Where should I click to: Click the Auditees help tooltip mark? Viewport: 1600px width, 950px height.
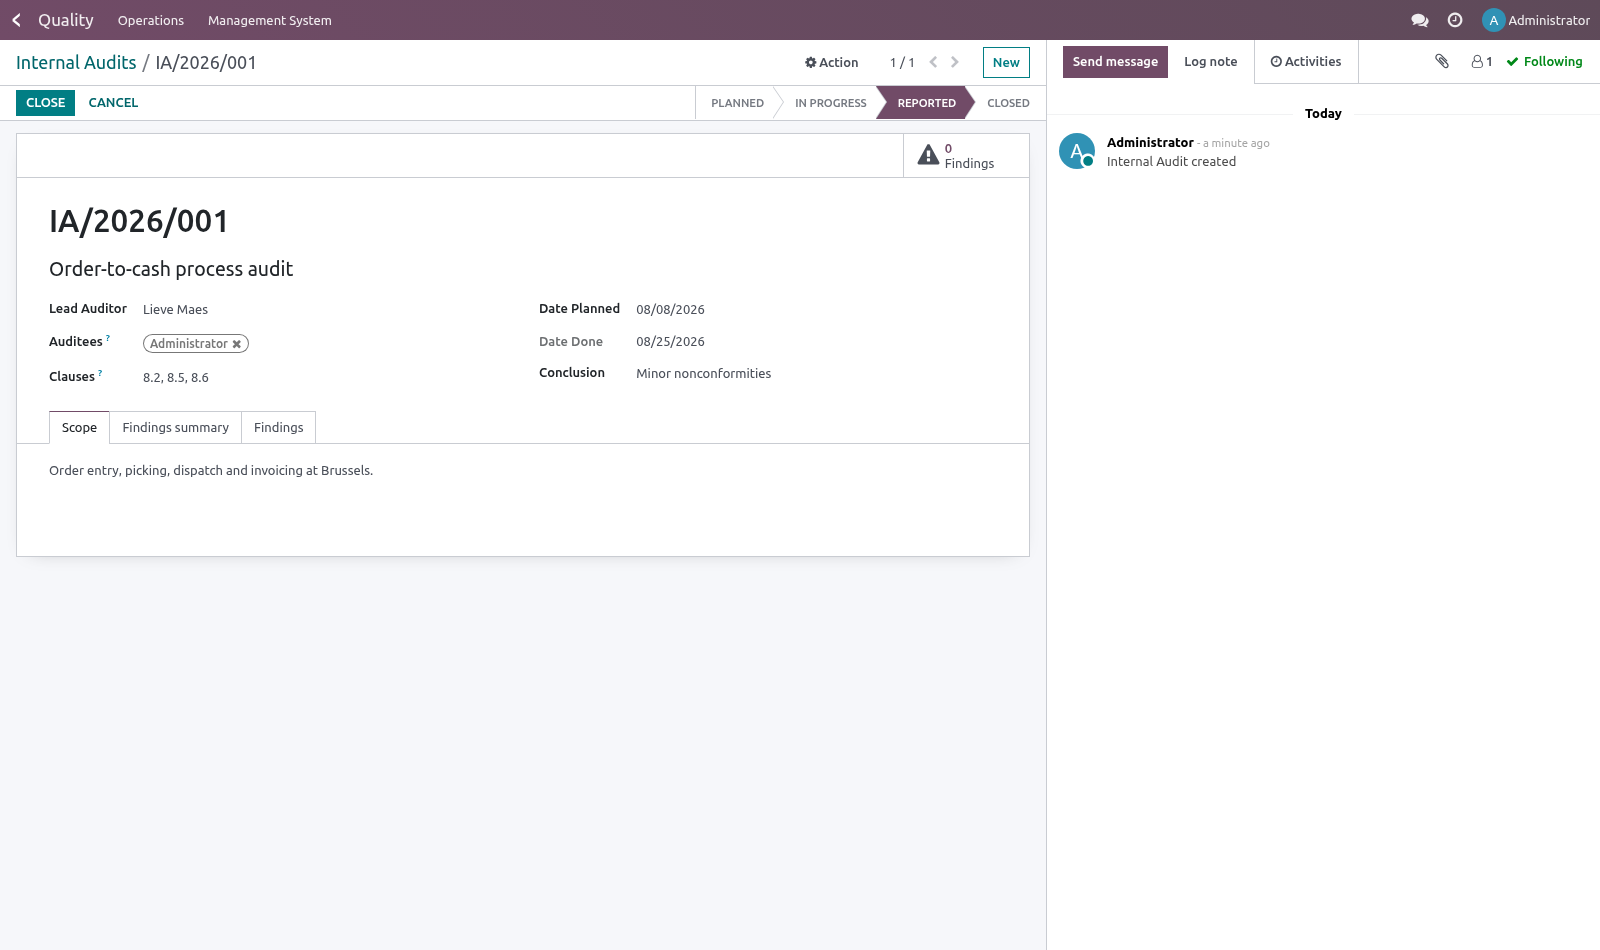point(108,338)
